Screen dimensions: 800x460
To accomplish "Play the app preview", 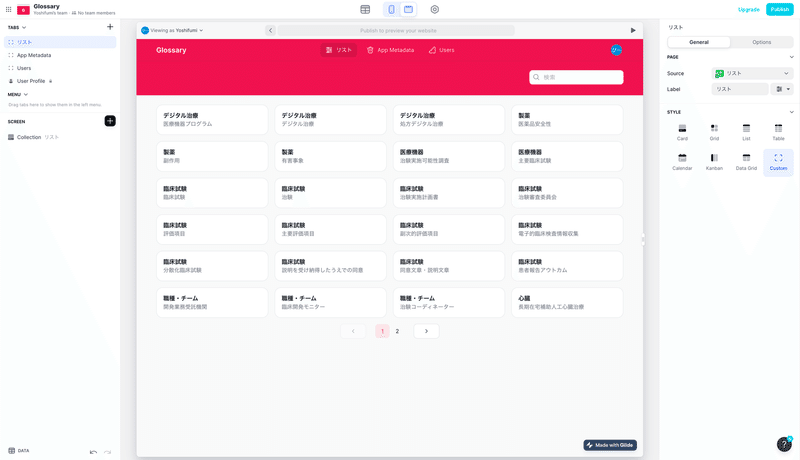I will [633, 31].
